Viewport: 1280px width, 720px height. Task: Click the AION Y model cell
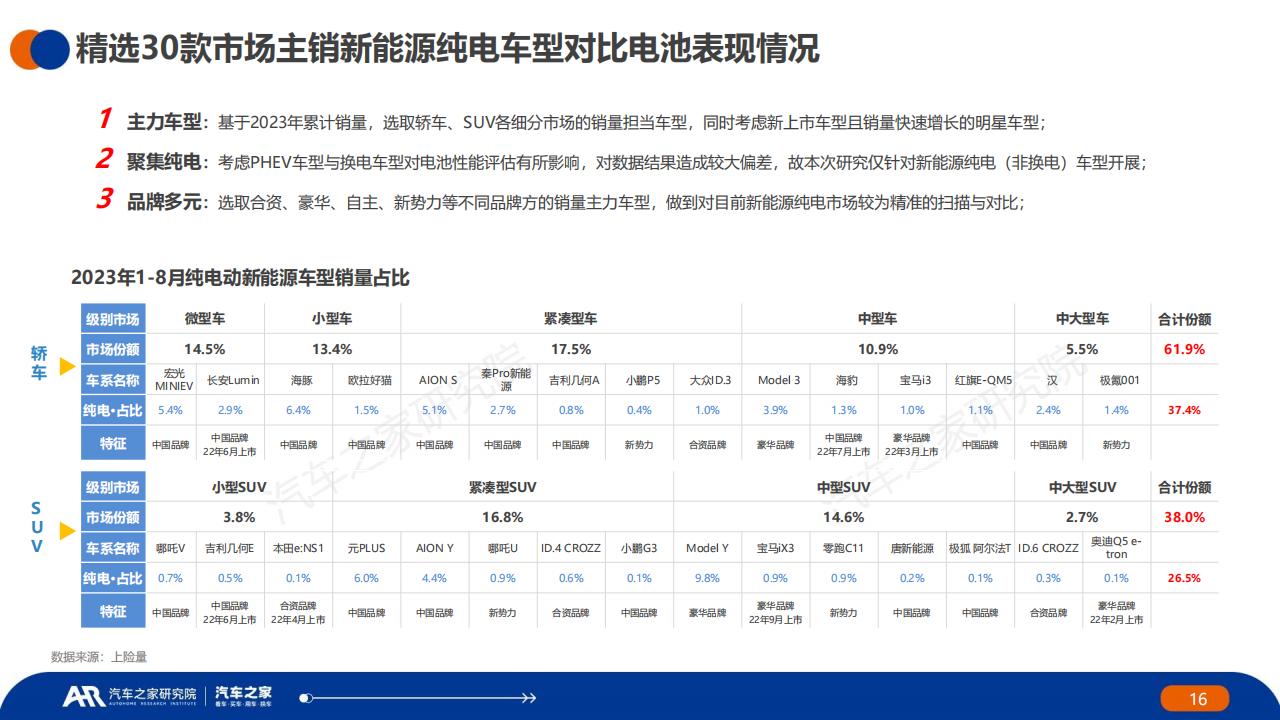point(435,548)
